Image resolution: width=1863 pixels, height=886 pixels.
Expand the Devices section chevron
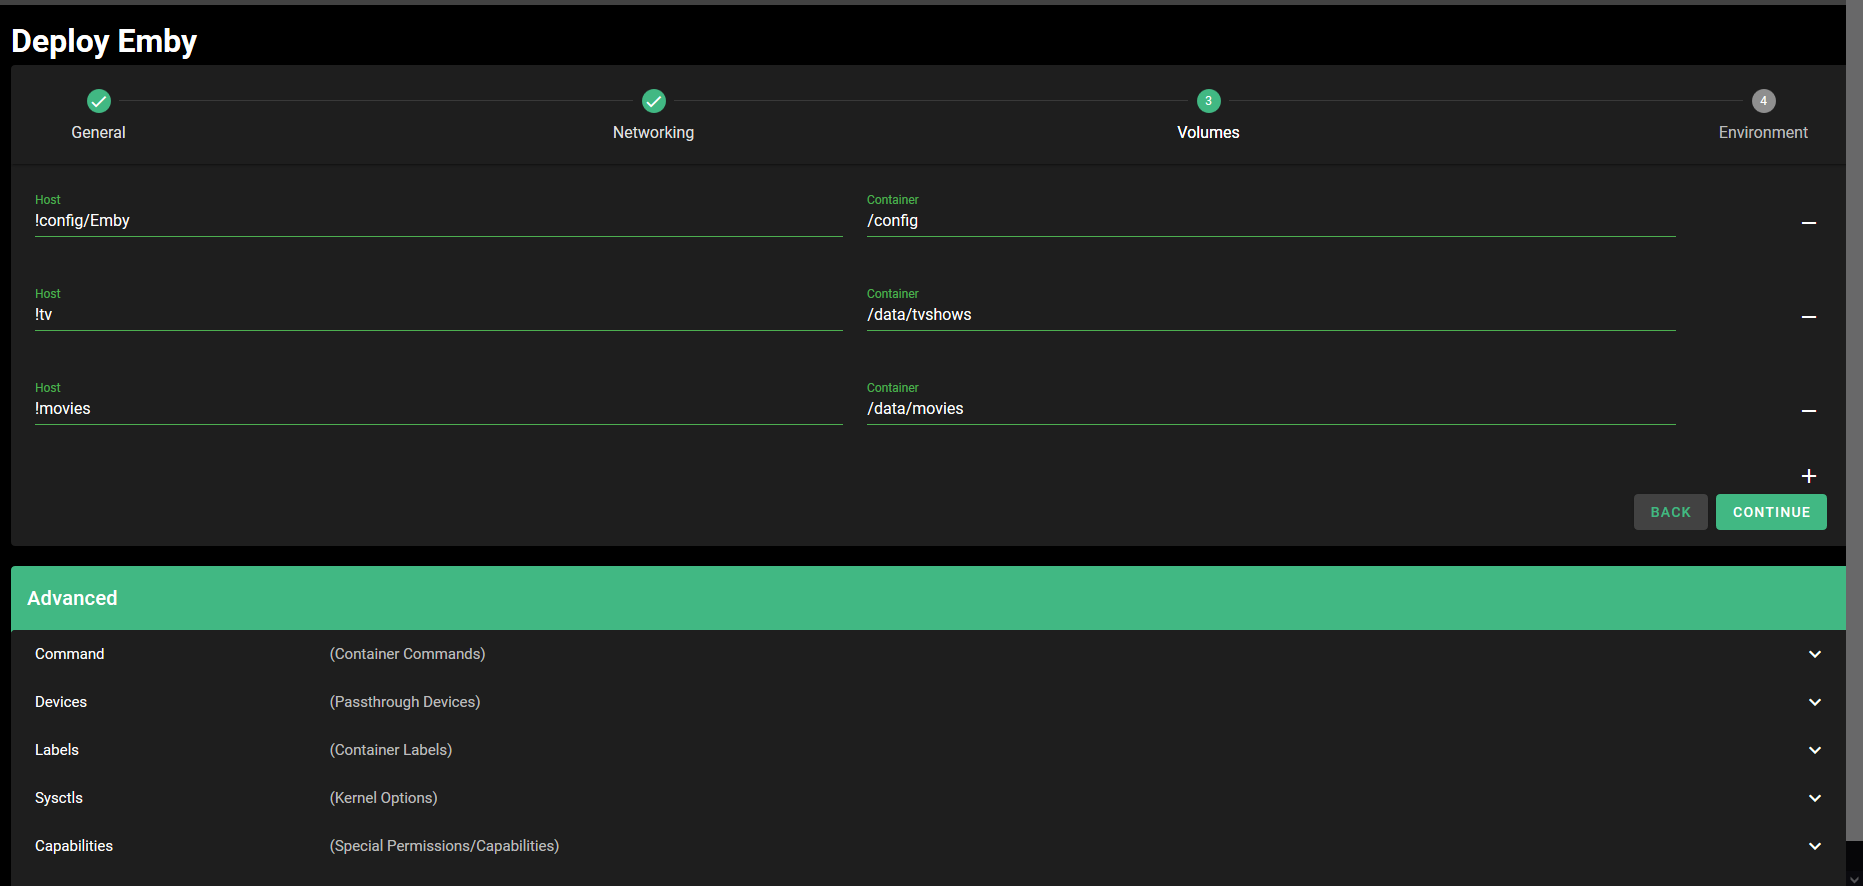pyautogui.click(x=1814, y=702)
